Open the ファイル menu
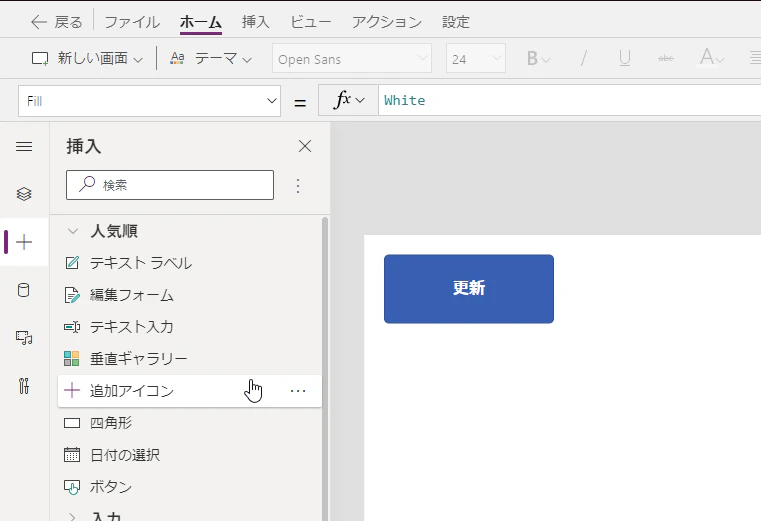This screenshot has width=761, height=521. [x=132, y=22]
